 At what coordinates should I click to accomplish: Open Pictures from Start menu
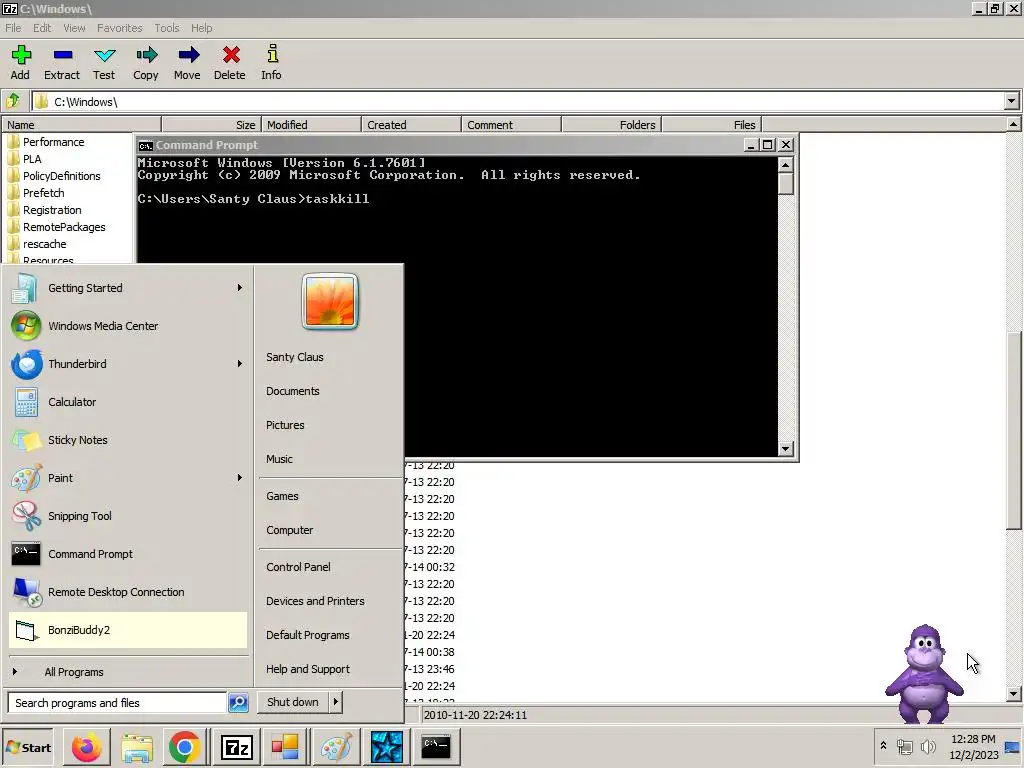[285, 425]
